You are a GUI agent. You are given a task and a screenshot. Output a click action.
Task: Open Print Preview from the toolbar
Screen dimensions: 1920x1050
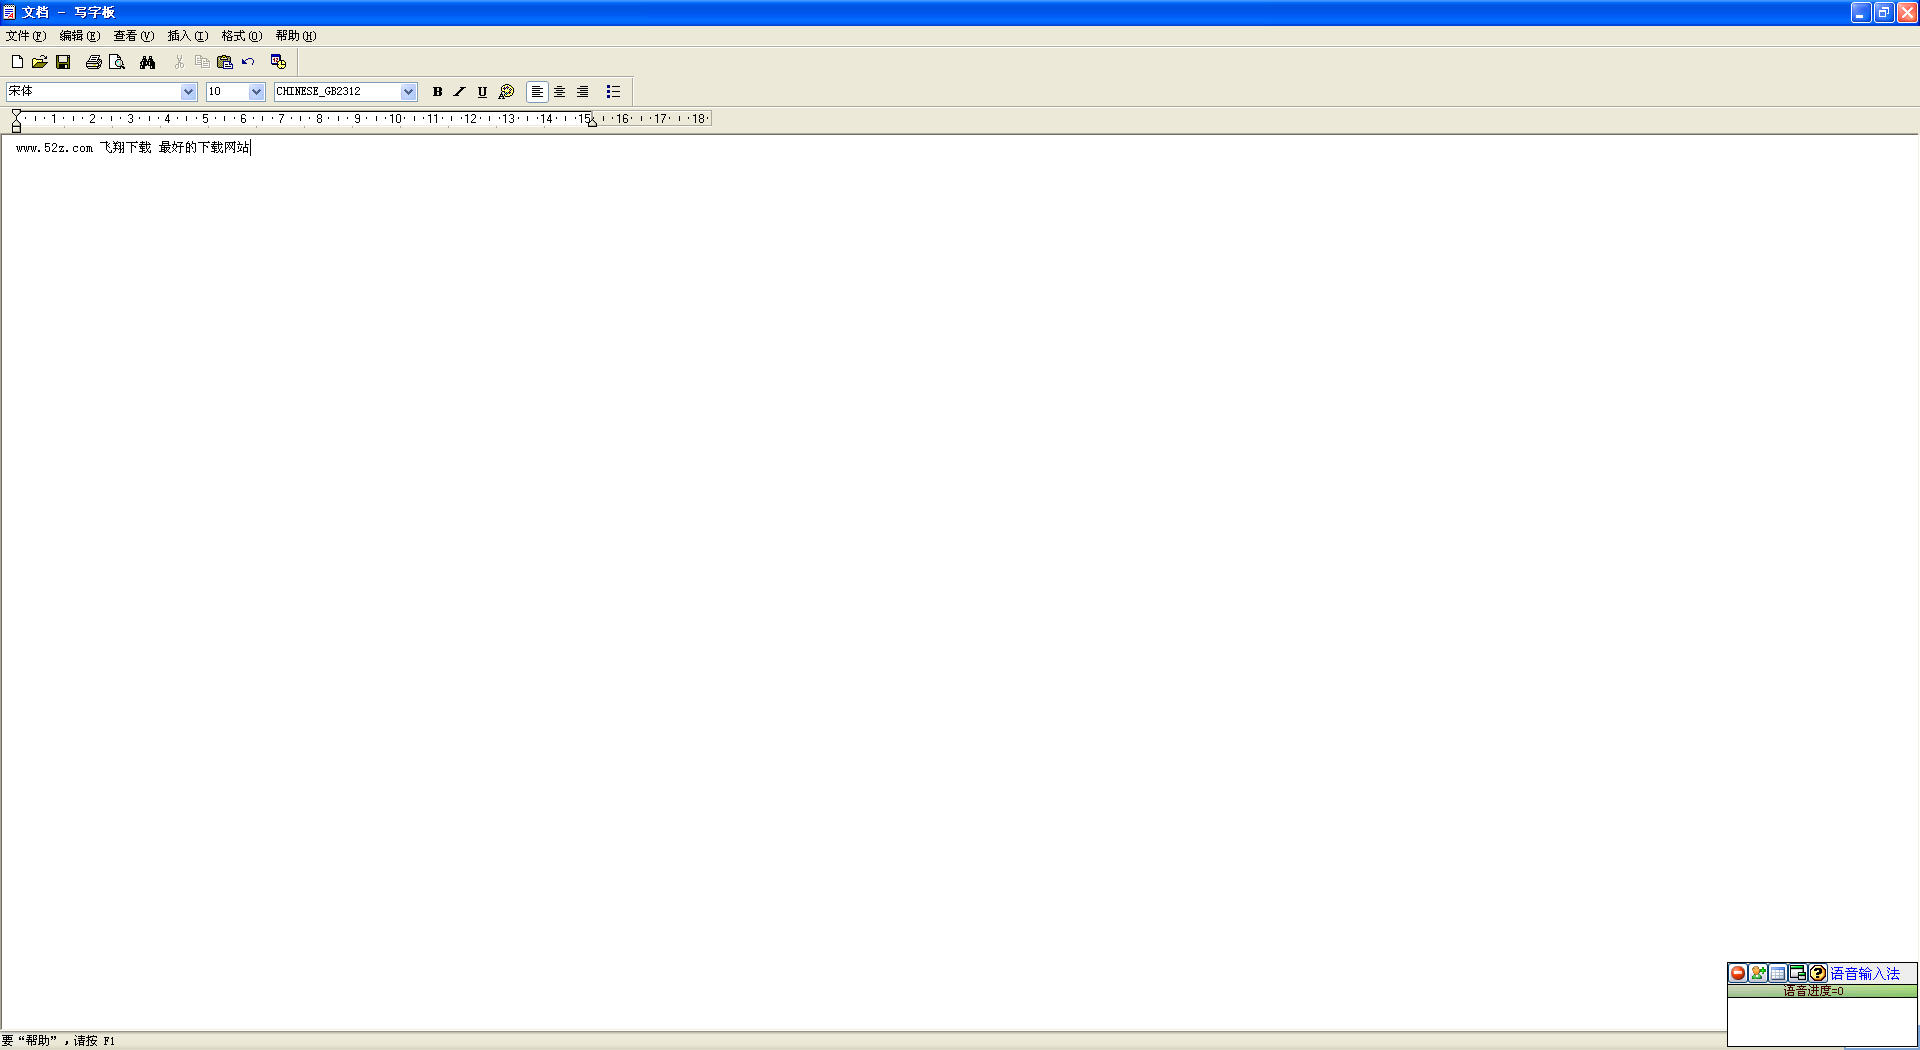point(117,62)
